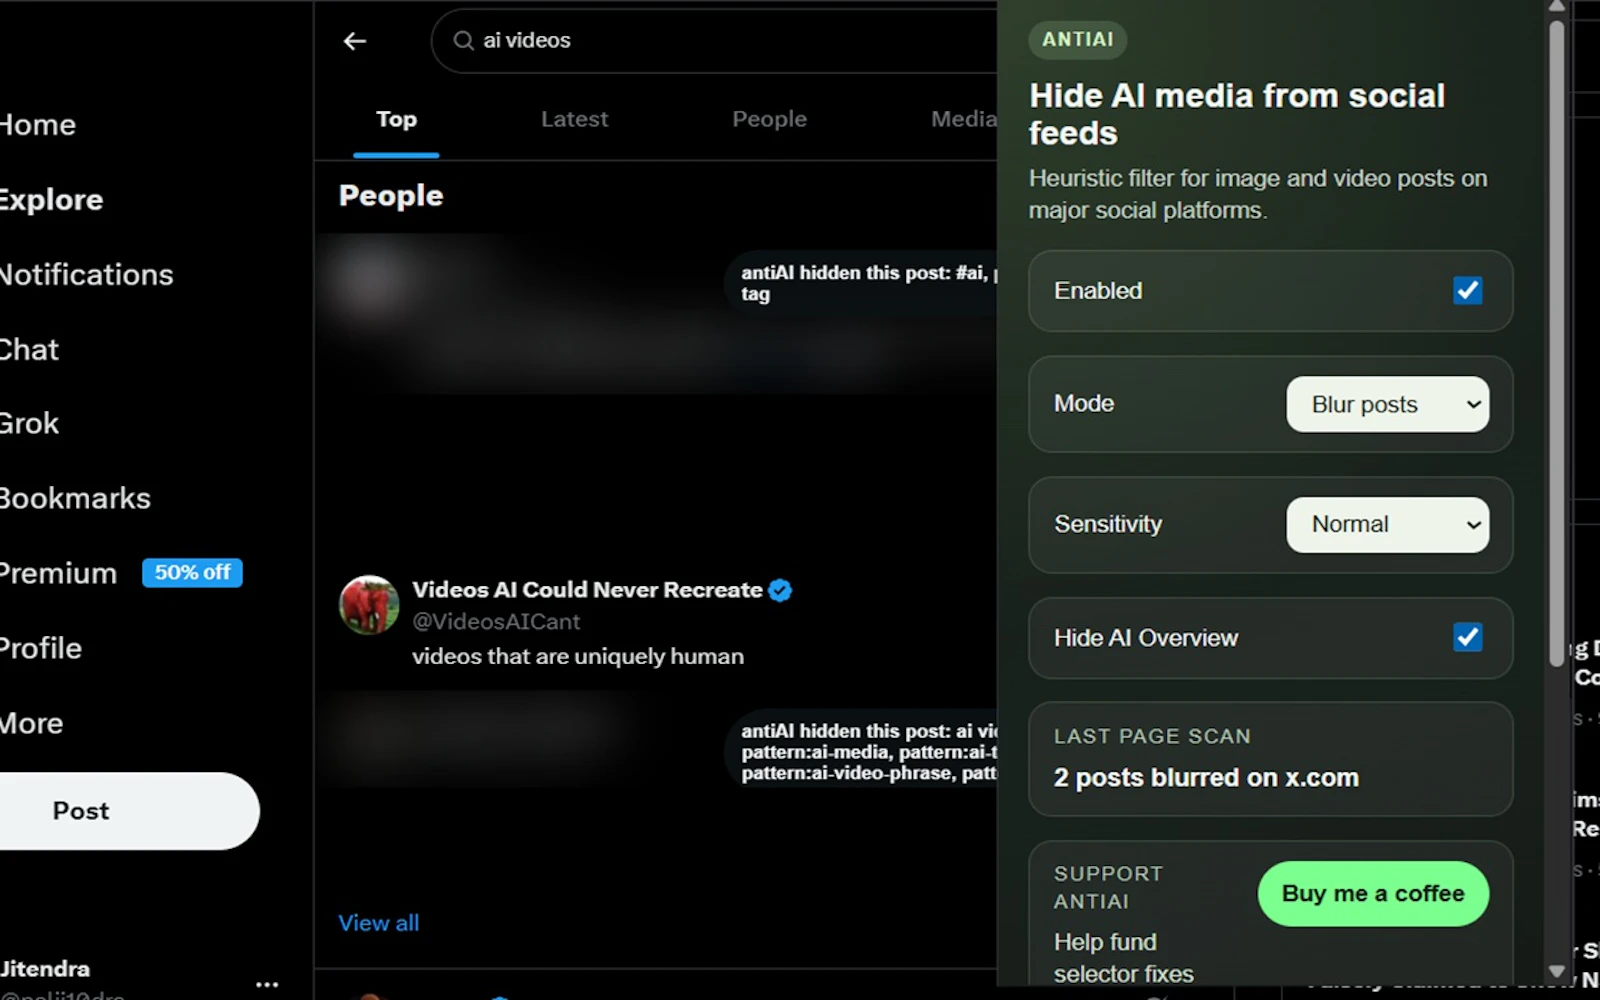Open the Sensitivity dropdown set to Normal

pyautogui.click(x=1387, y=525)
